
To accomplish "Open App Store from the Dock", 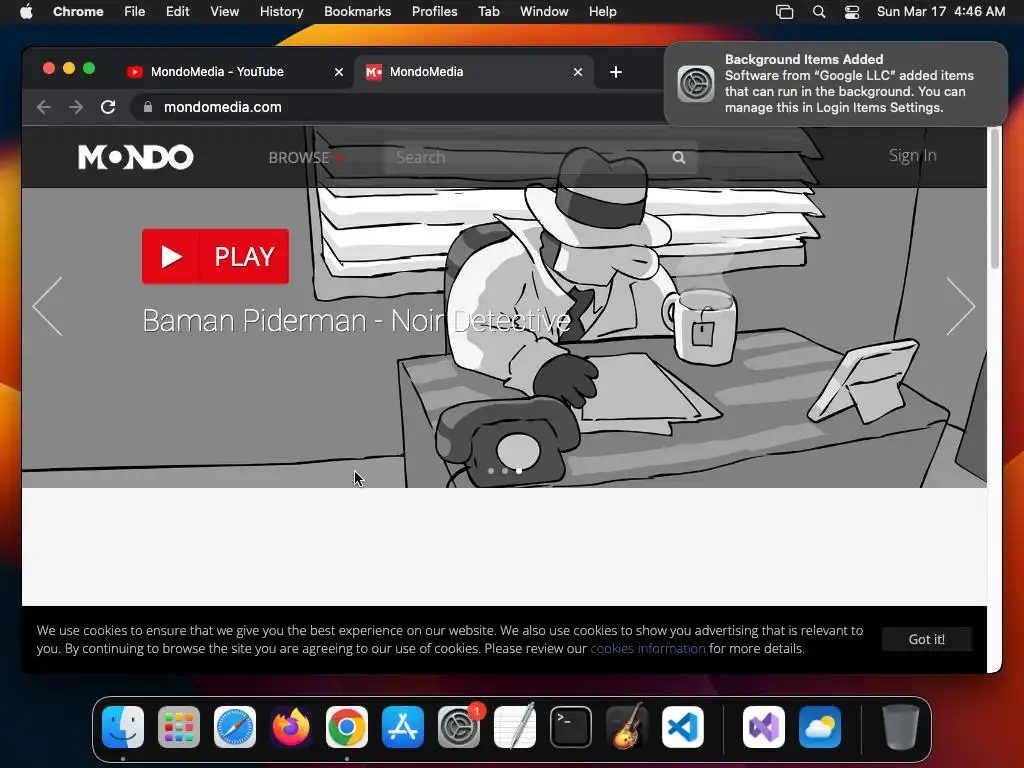I will (x=403, y=727).
